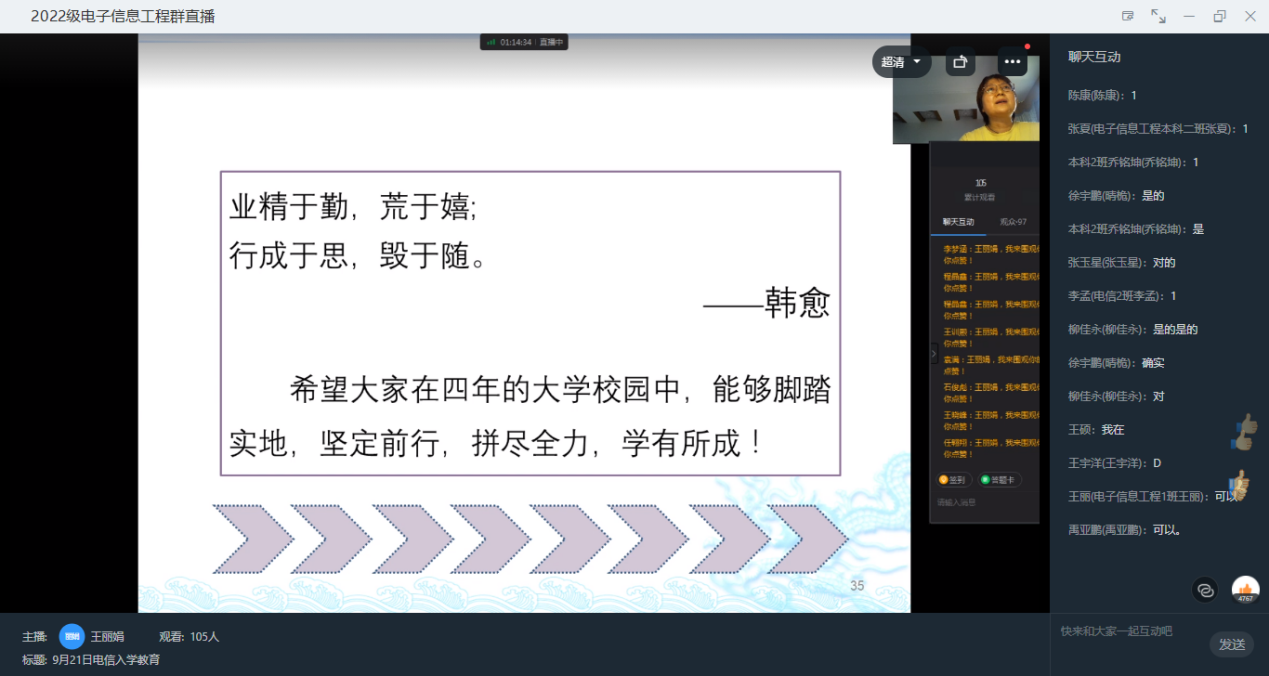Restore the window using title bar button

tap(1219, 16)
